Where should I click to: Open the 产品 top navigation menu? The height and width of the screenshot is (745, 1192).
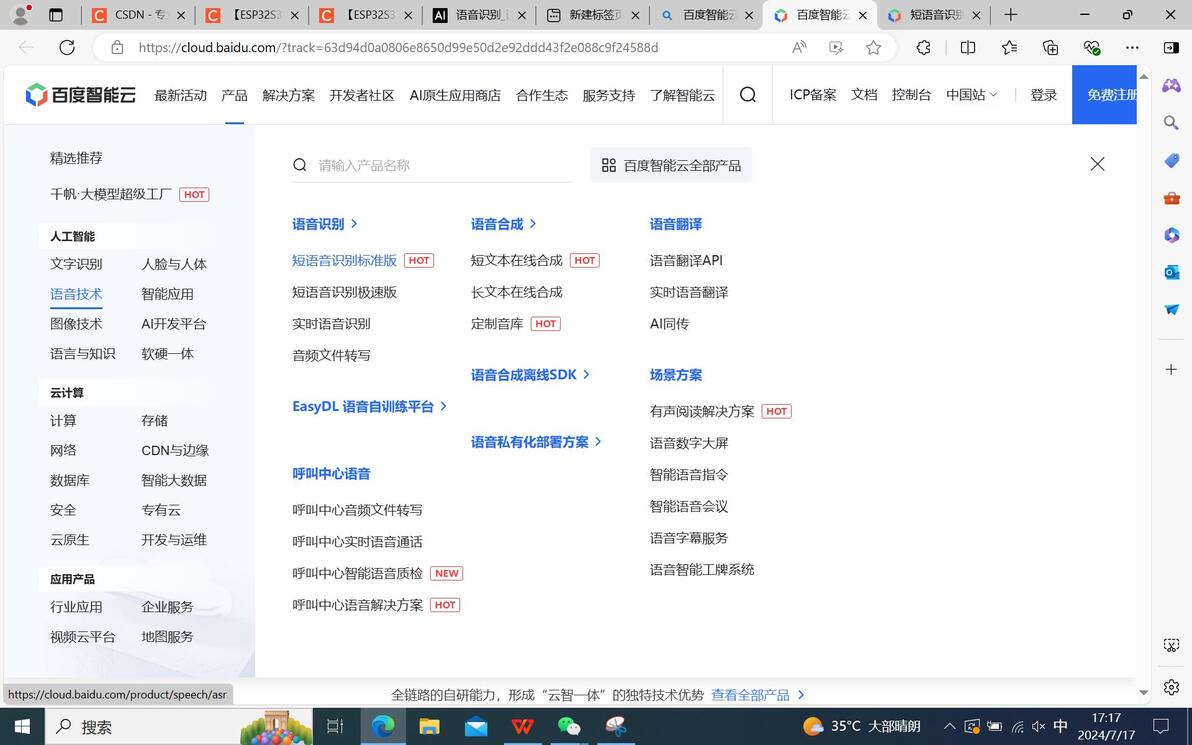(x=234, y=95)
